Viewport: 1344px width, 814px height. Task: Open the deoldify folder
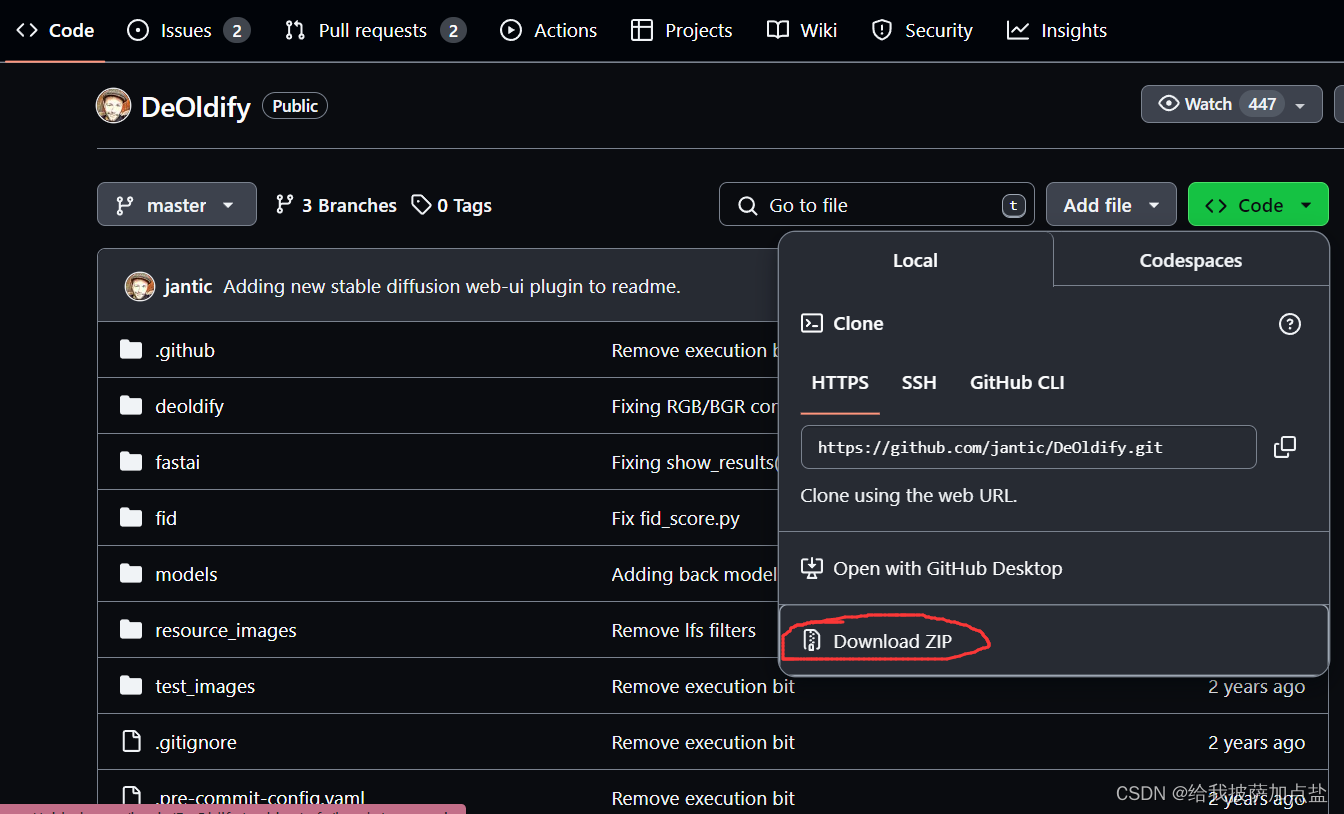[189, 406]
